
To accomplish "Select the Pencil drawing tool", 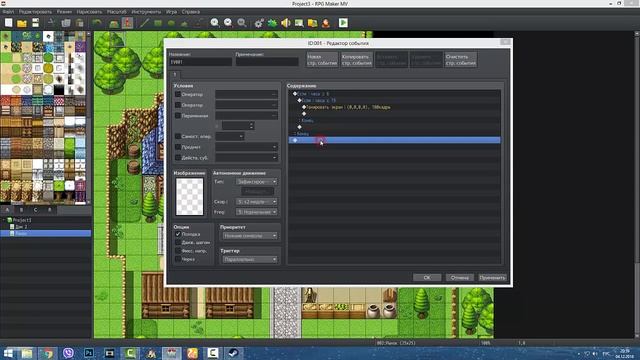I will [144, 23].
